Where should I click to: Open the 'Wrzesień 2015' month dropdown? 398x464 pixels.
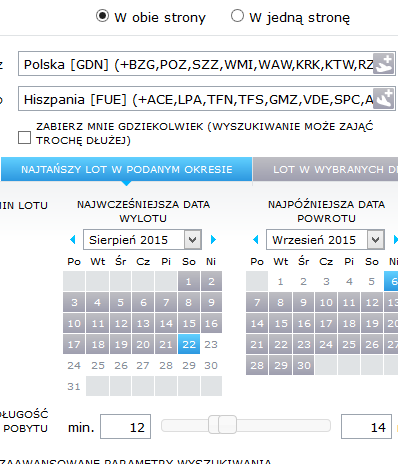[325, 239]
